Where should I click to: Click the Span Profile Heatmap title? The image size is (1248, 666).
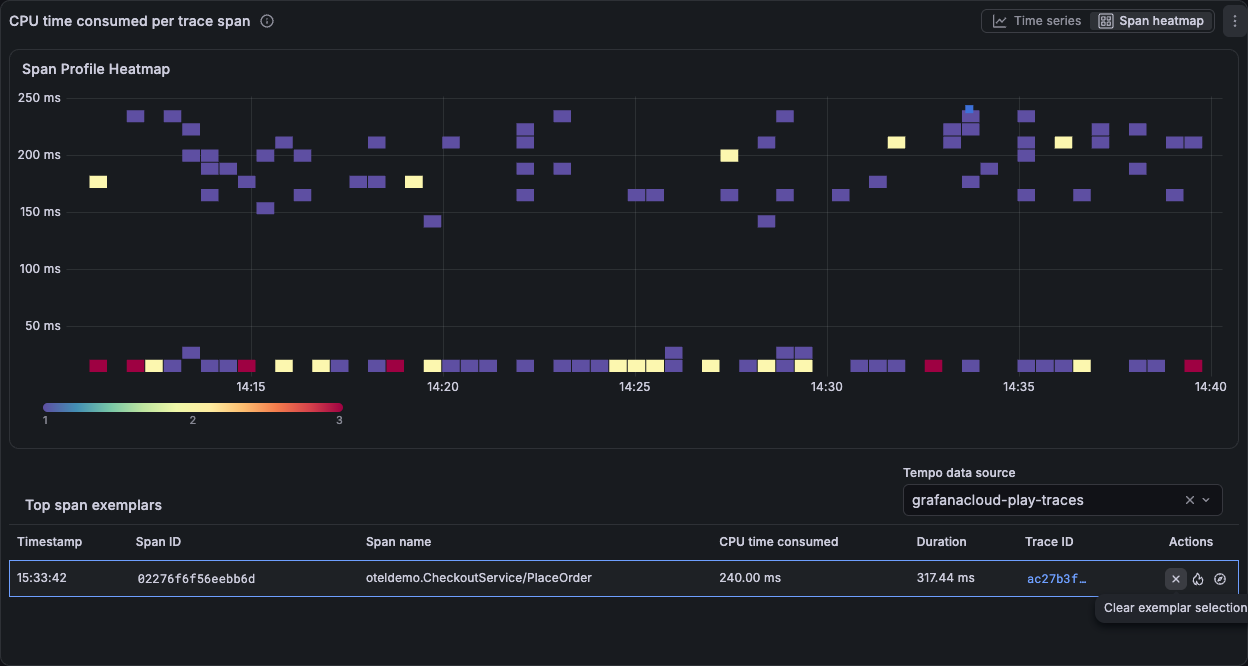pyautogui.click(x=96, y=70)
